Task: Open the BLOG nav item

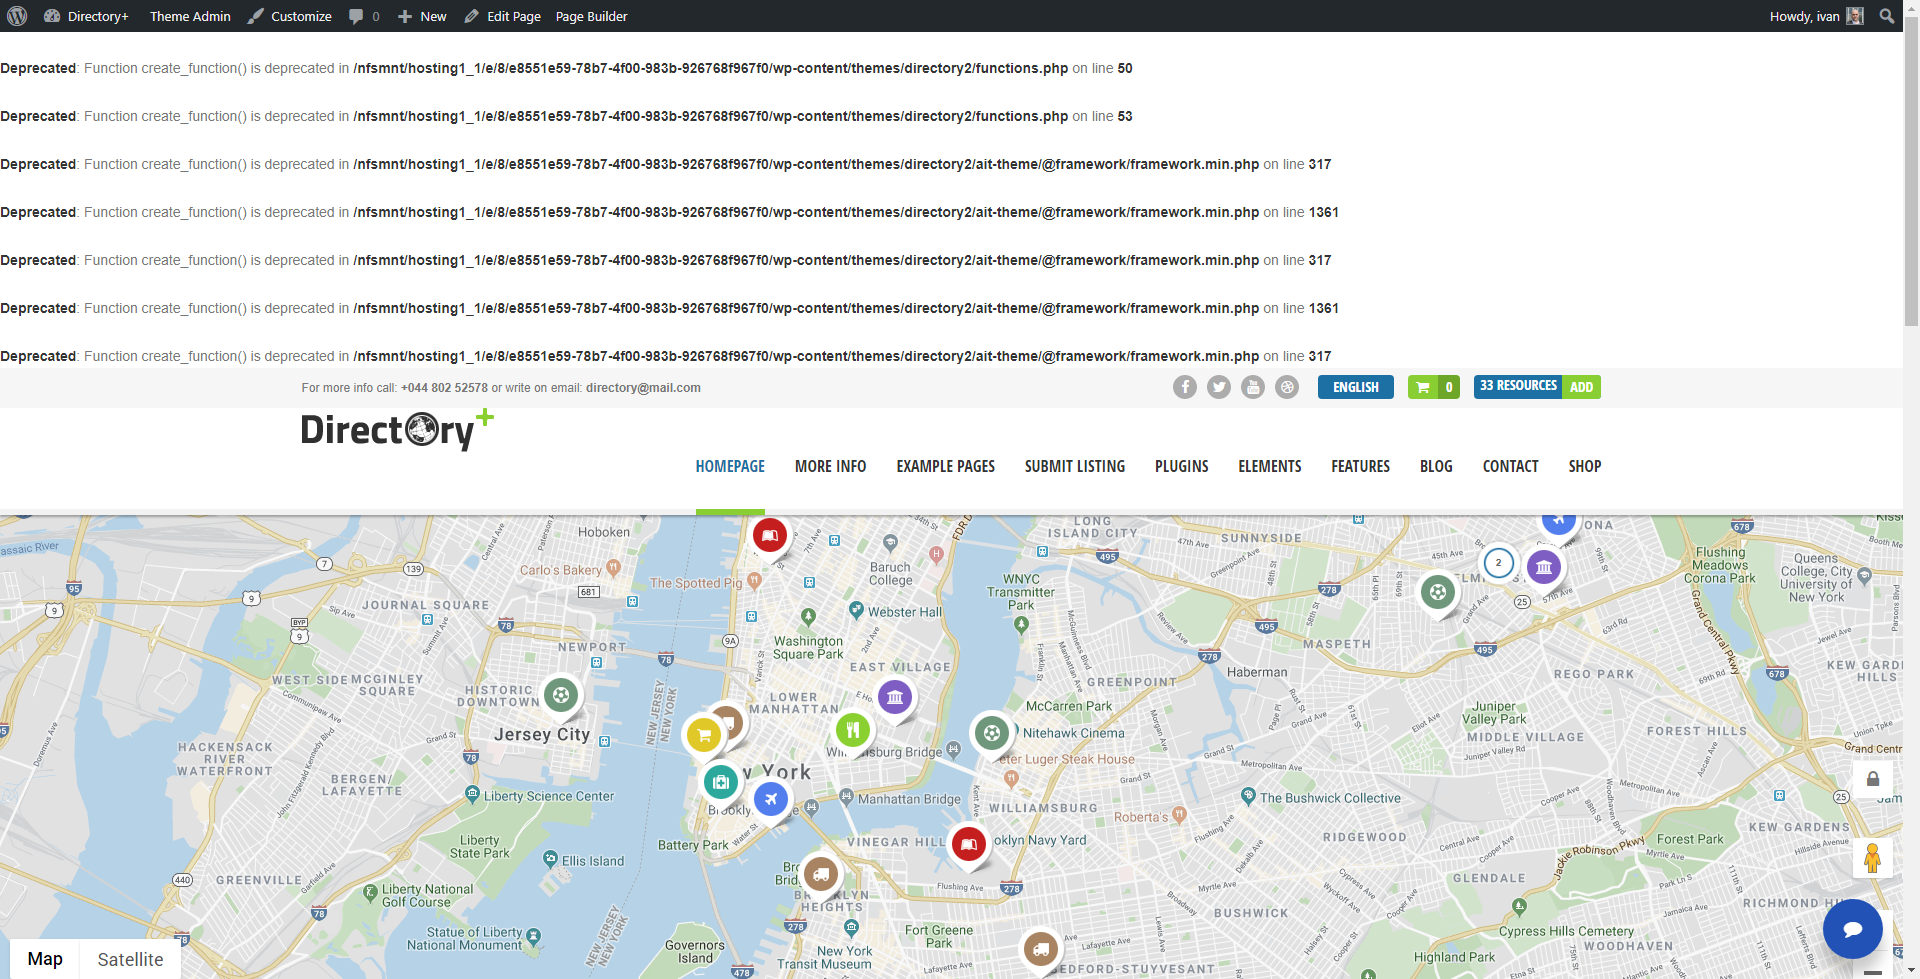Action: pyautogui.click(x=1436, y=466)
